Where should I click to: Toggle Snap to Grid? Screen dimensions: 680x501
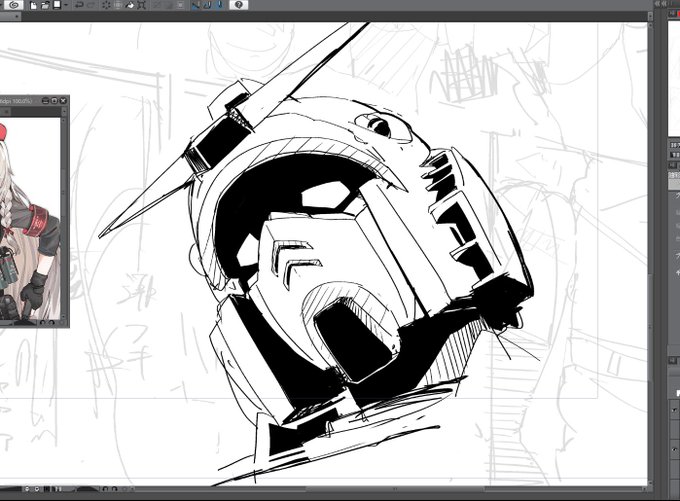(220, 5)
